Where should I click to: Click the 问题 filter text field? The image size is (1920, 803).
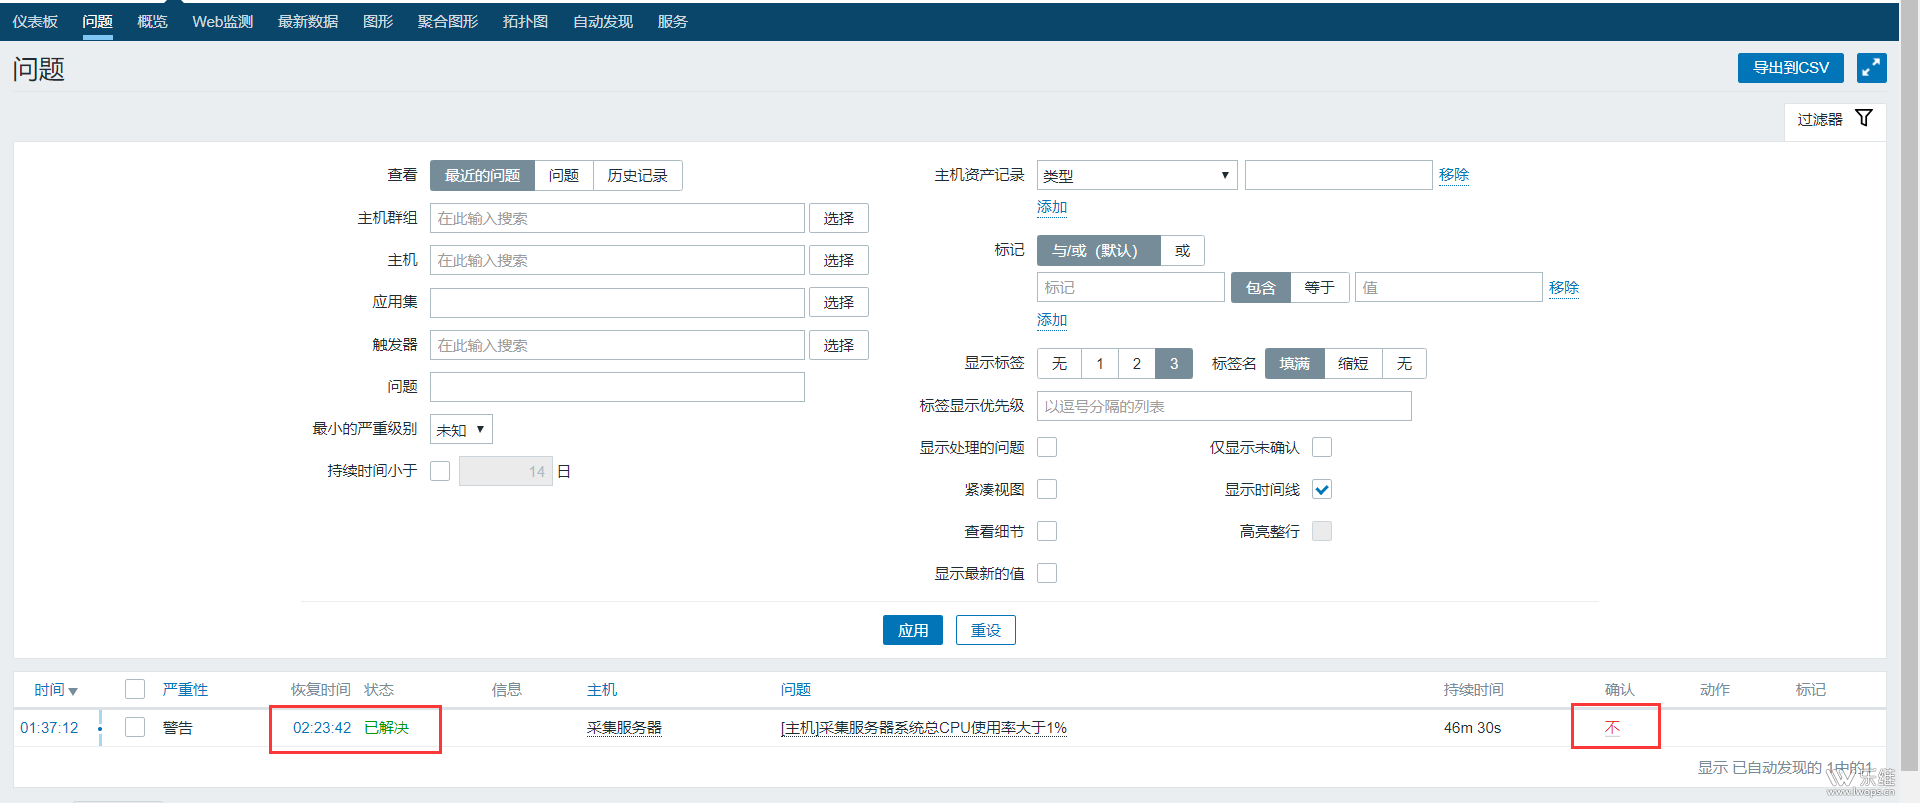[x=617, y=387]
